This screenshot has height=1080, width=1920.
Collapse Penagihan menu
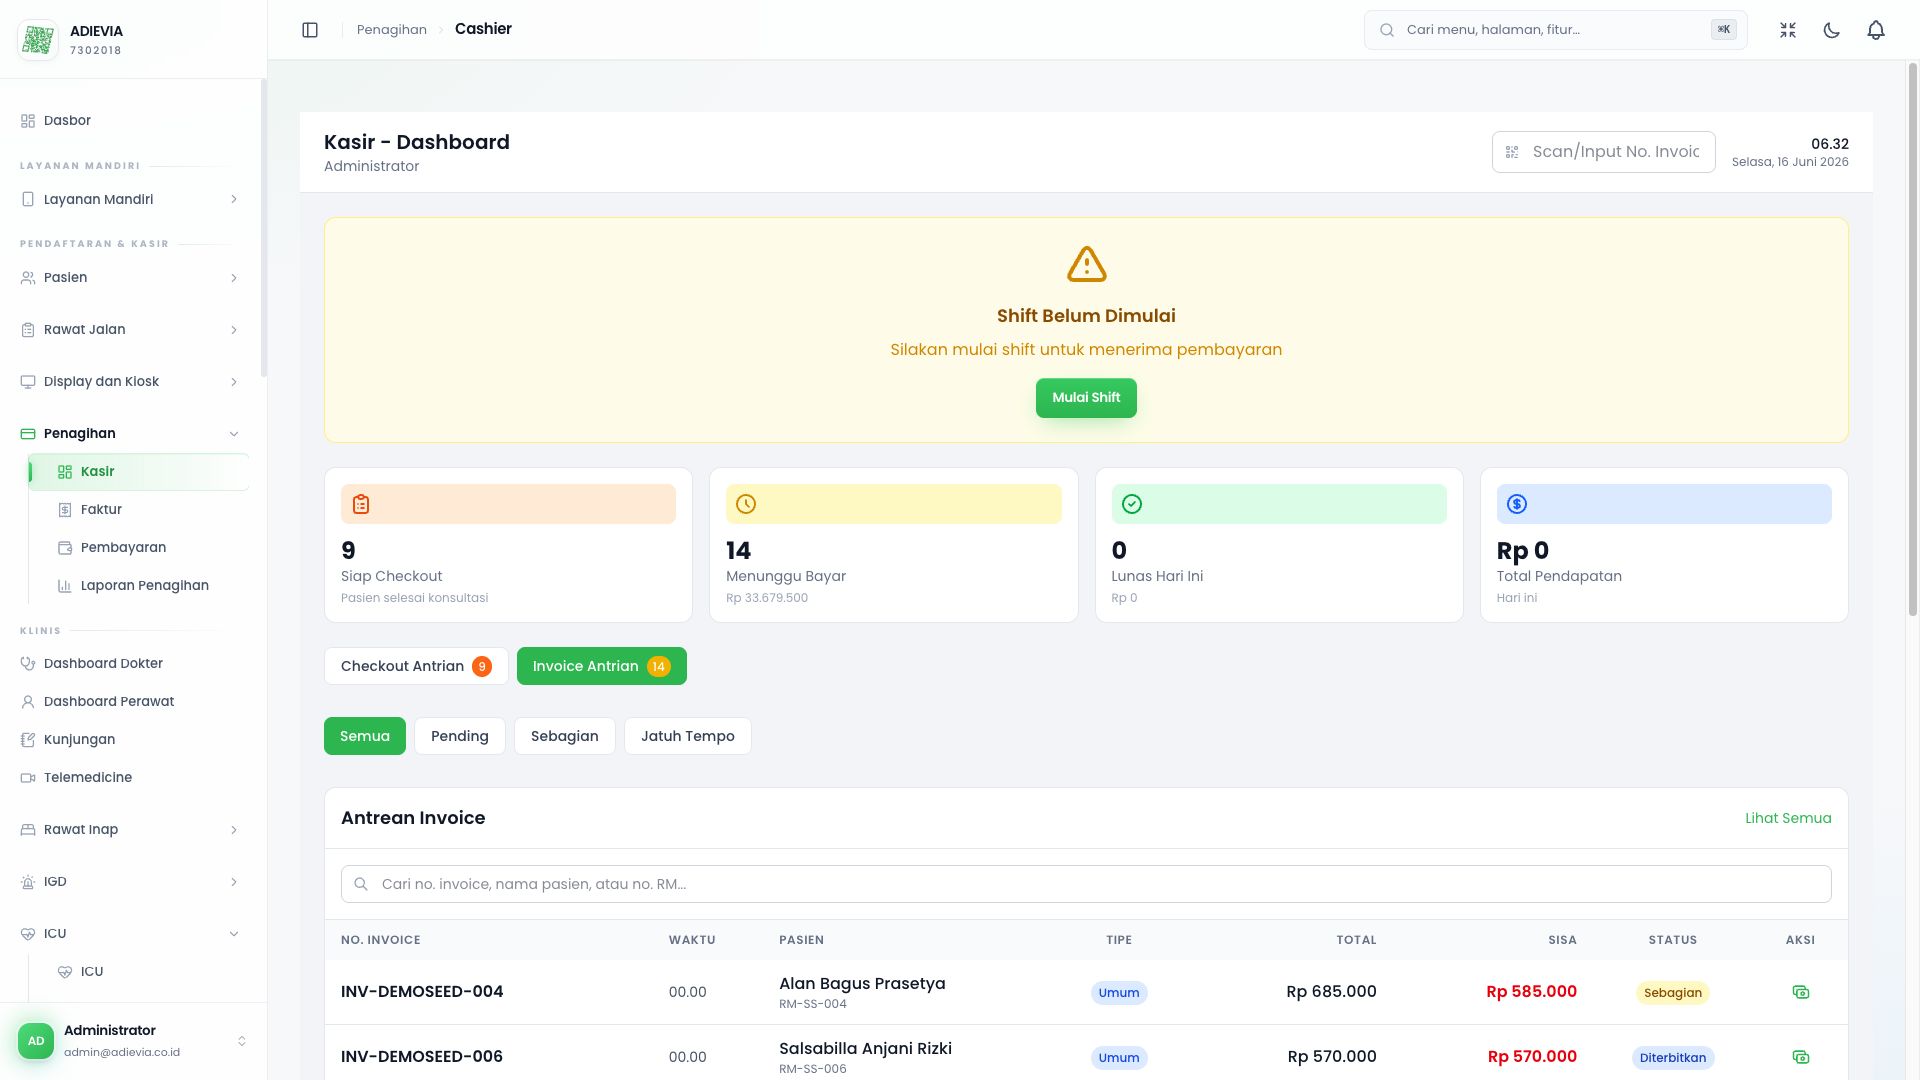click(130, 434)
